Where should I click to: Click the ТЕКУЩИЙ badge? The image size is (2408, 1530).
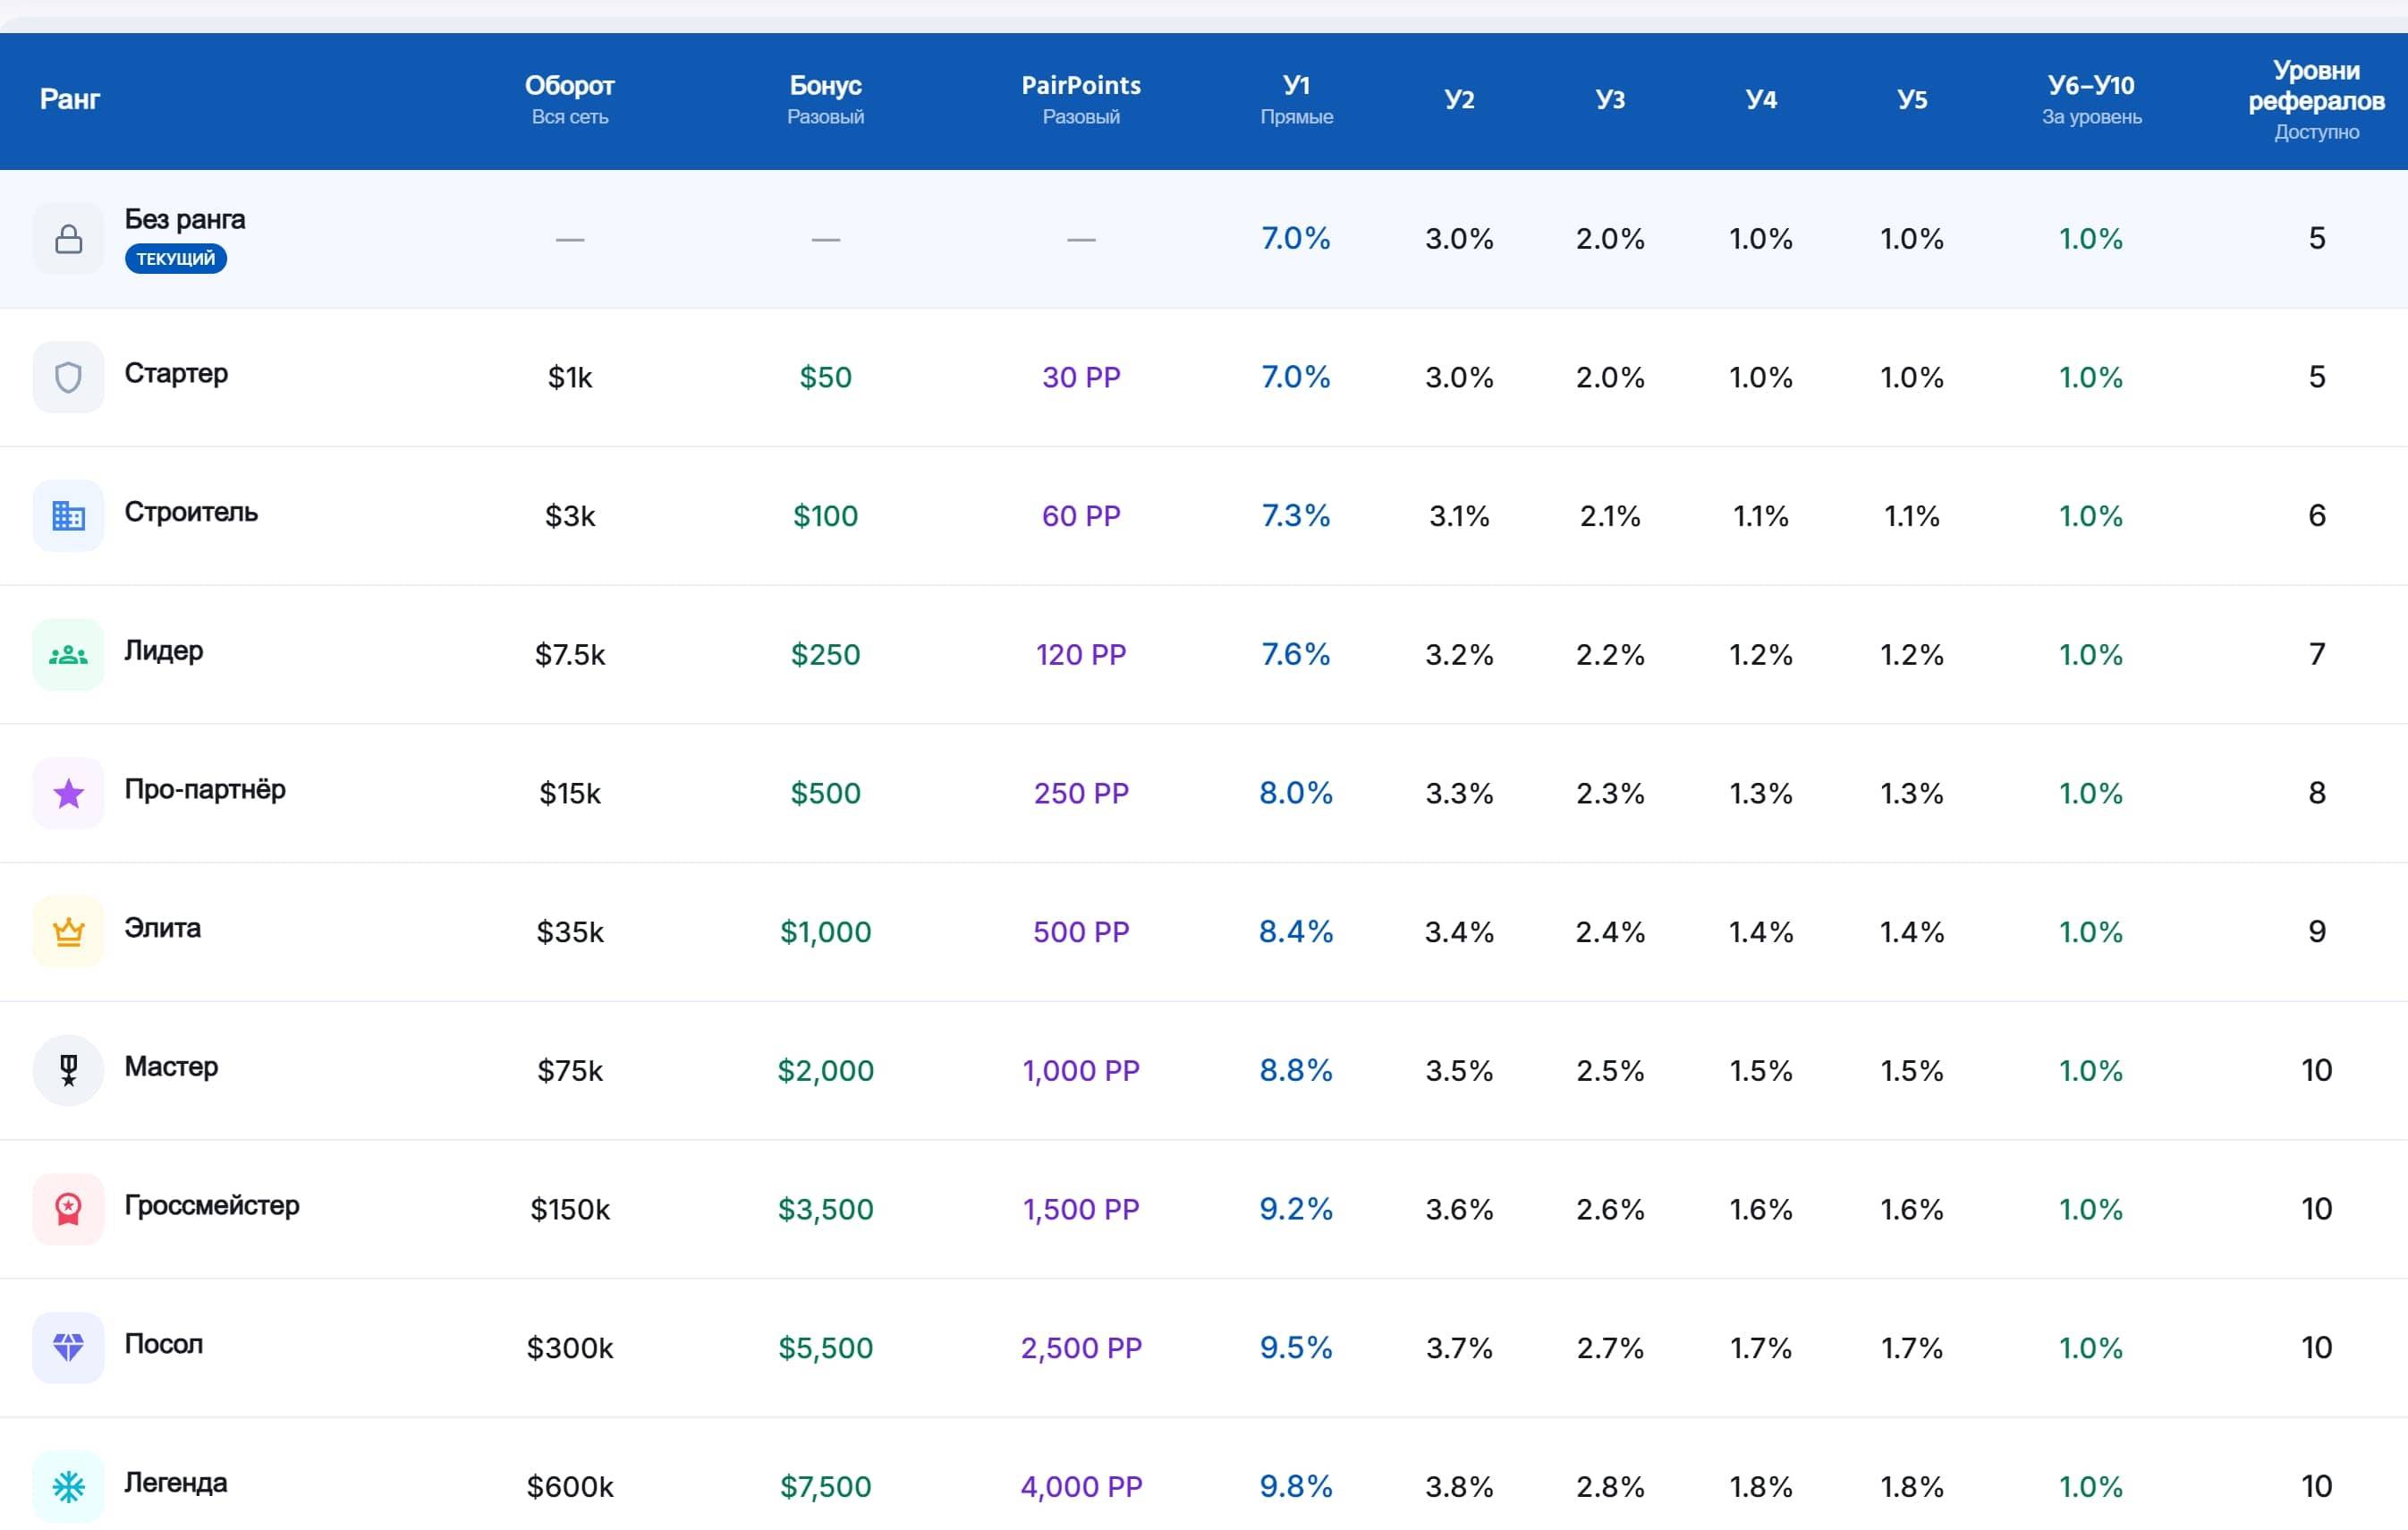click(176, 259)
